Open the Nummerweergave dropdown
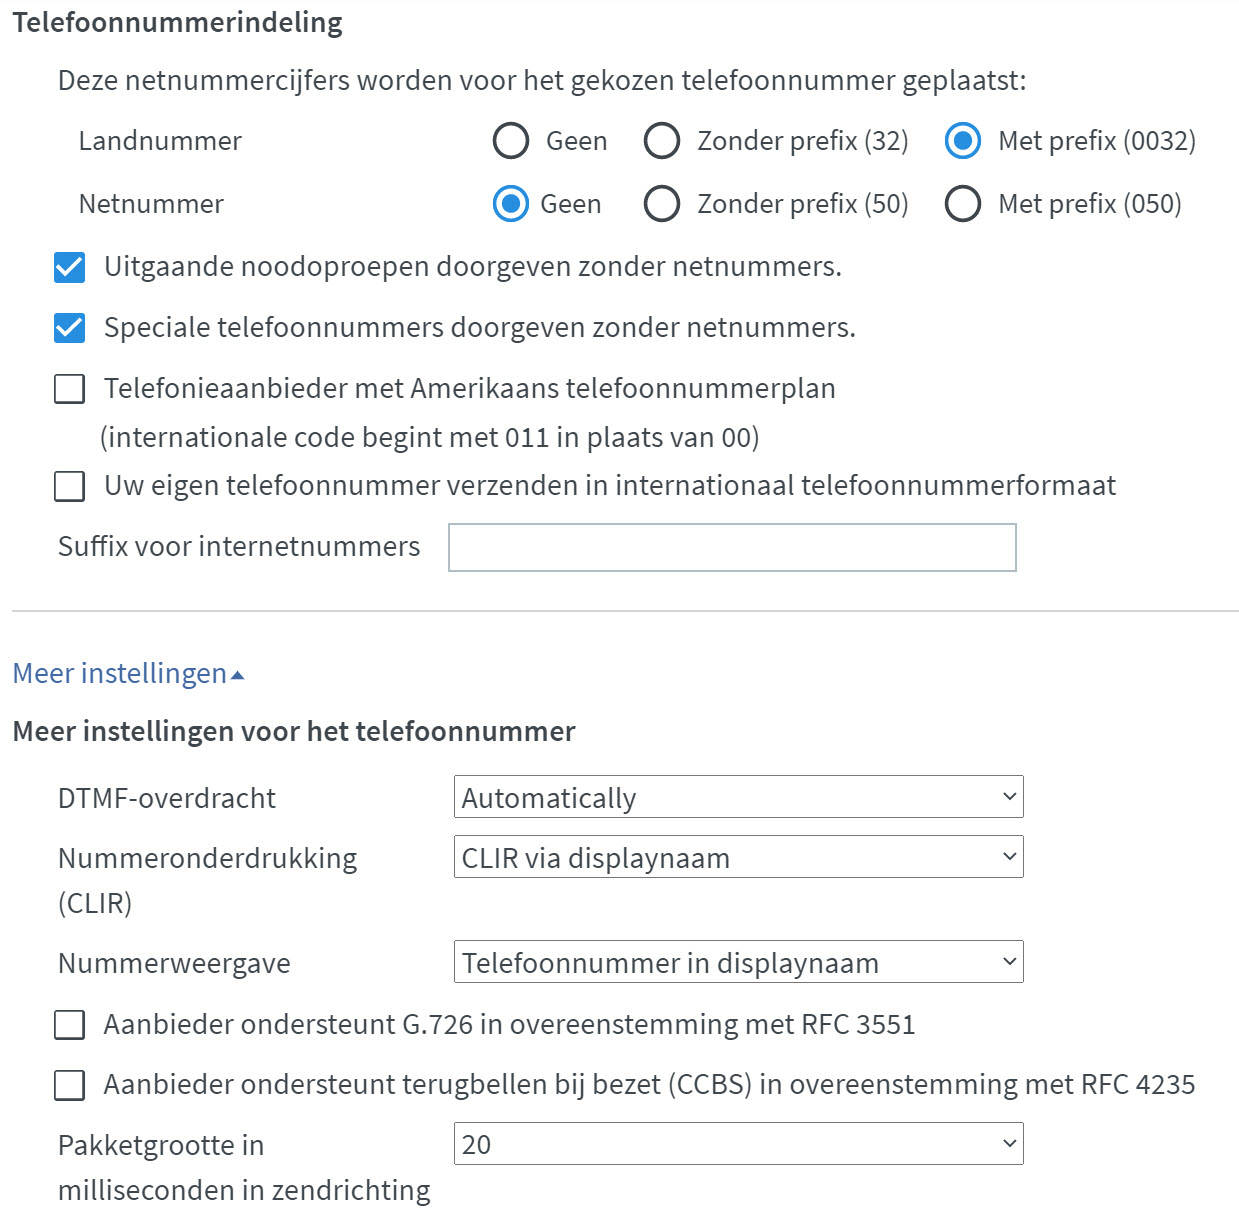 738,963
